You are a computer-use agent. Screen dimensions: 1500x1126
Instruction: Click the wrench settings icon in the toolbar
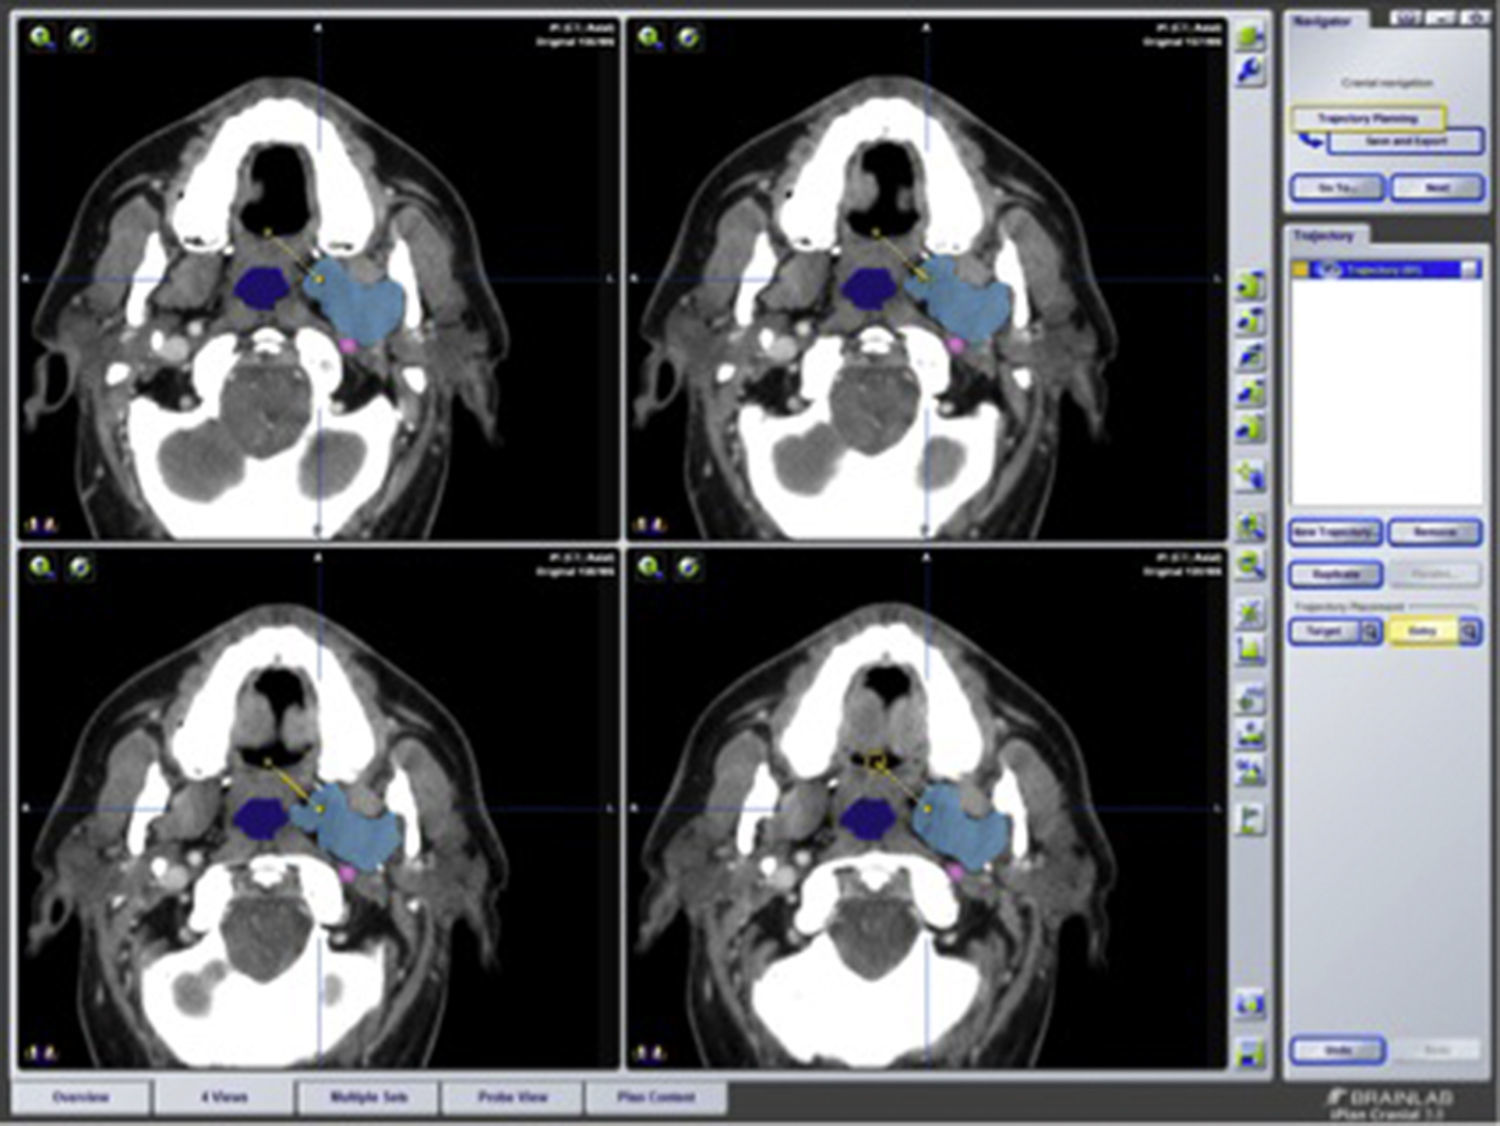1250,72
